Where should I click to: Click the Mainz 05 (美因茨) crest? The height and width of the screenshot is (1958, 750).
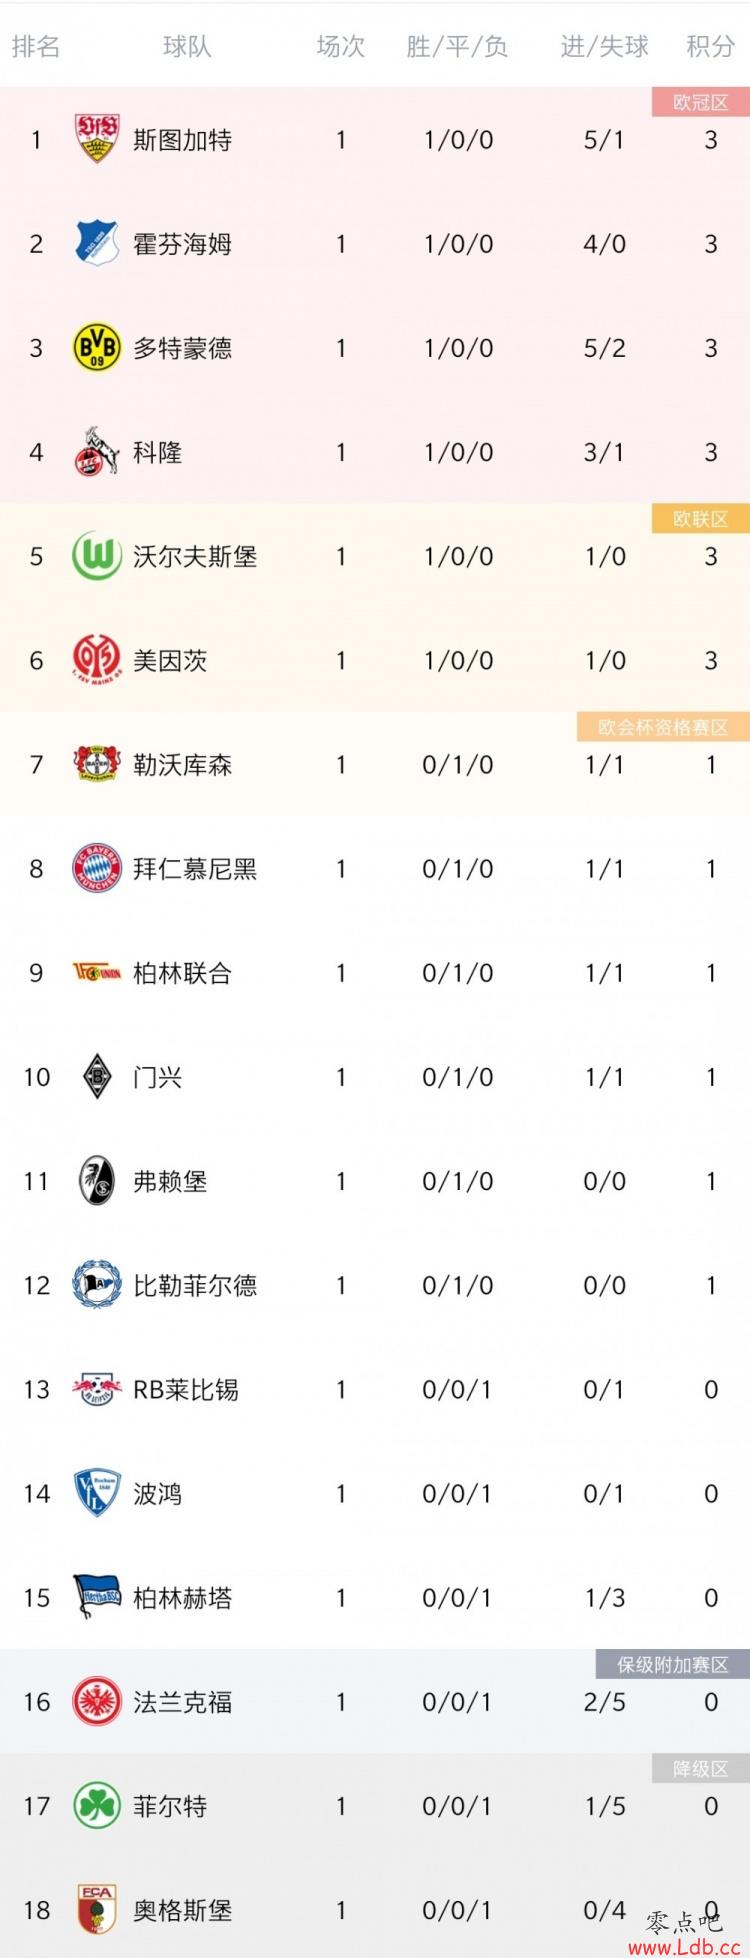coord(97,659)
